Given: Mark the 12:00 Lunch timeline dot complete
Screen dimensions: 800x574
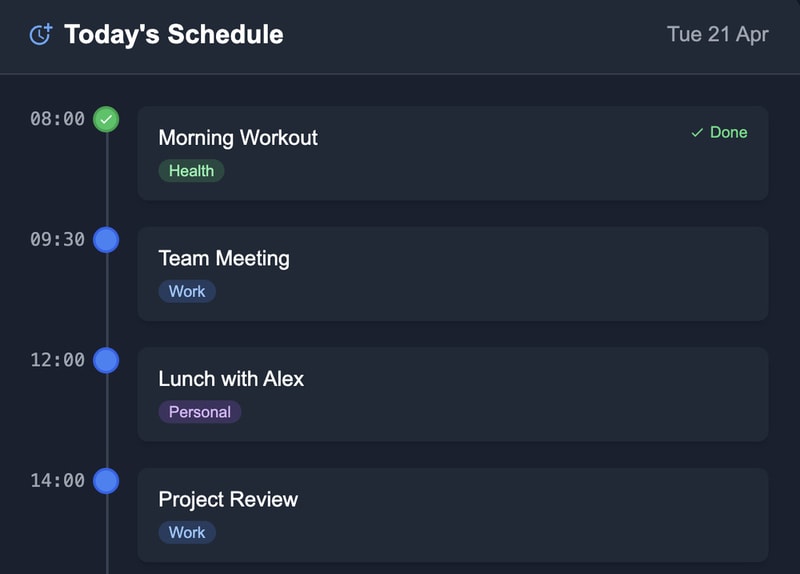Looking at the screenshot, I should tap(106, 360).
